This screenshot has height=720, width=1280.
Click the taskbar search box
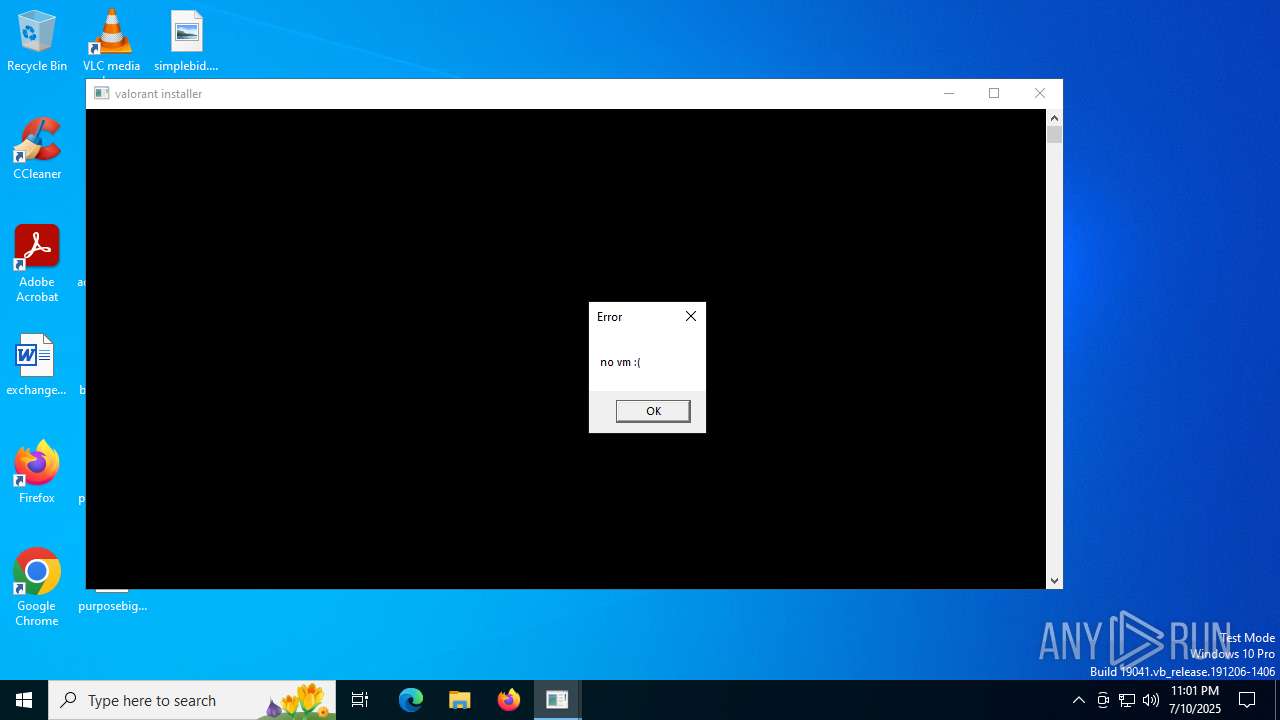pyautogui.click(x=192, y=700)
